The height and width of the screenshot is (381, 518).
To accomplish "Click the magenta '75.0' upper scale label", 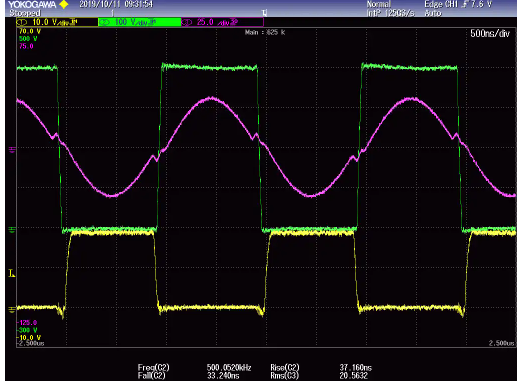I will [x=26, y=46].
